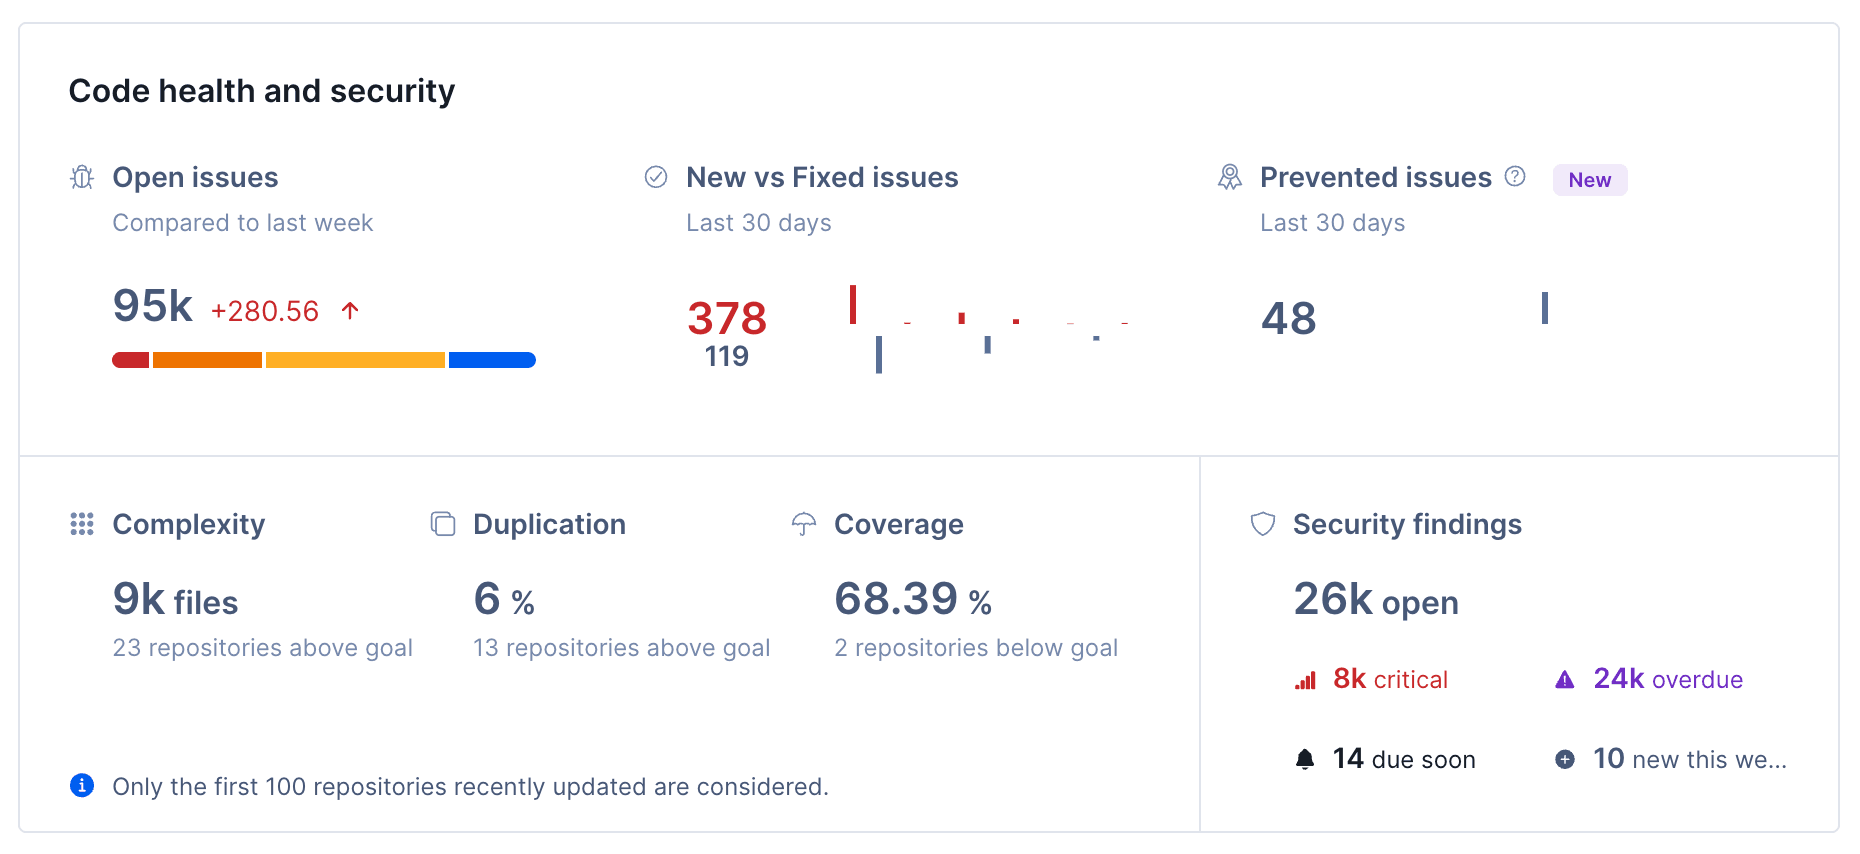Click the red upward trend arrow

tap(349, 310)
